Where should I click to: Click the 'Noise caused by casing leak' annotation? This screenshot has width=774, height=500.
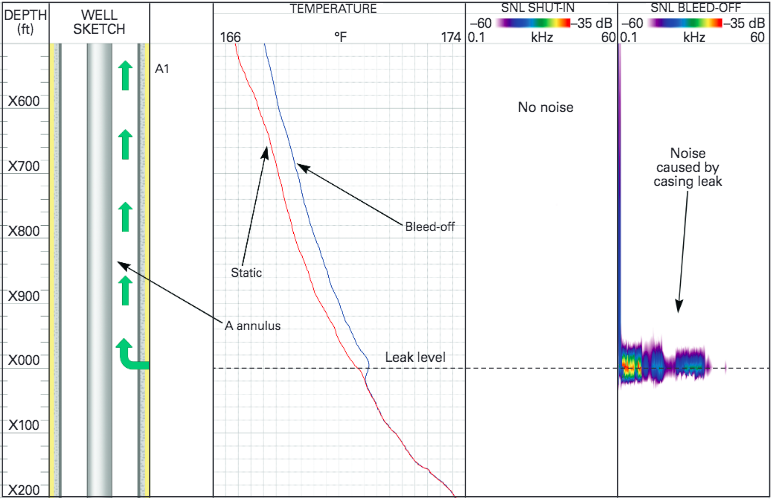(x=688, y=167)
